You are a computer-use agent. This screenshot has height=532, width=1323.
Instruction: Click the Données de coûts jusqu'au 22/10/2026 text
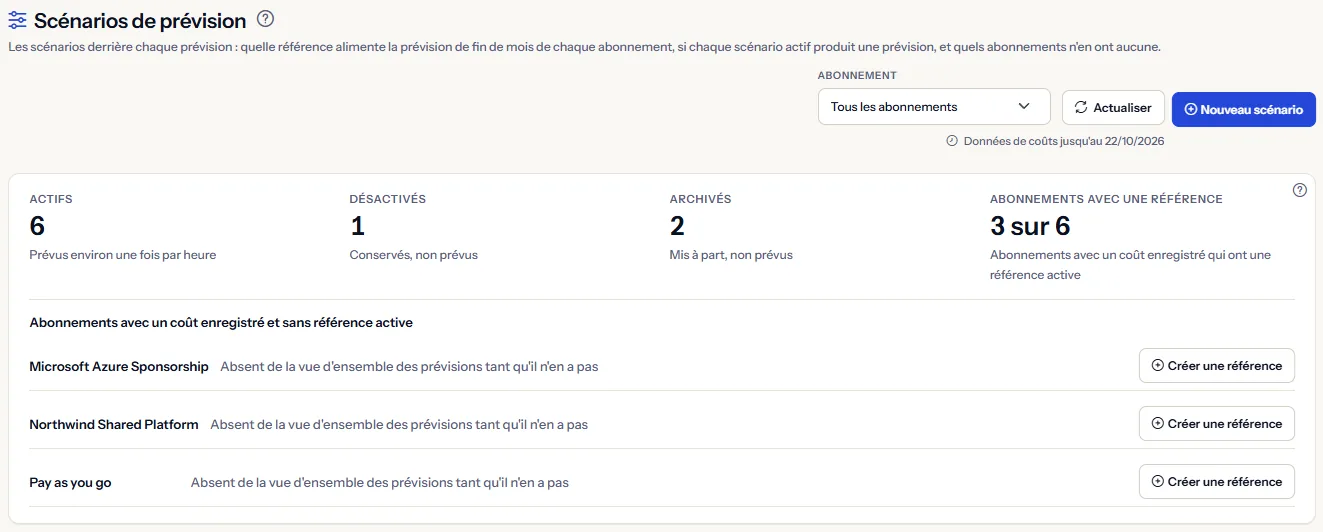1064,141
